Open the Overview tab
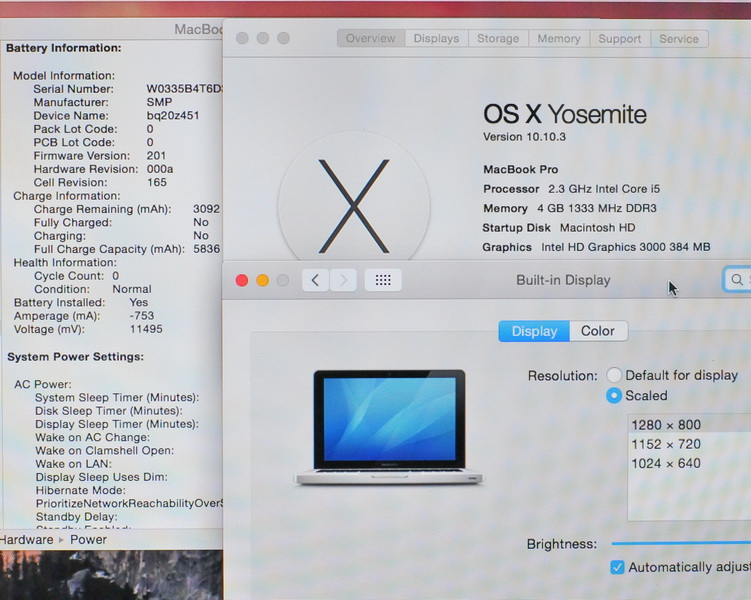Image resolution: width=751 pixels, height=600 pixels. [x=371, y=38]
